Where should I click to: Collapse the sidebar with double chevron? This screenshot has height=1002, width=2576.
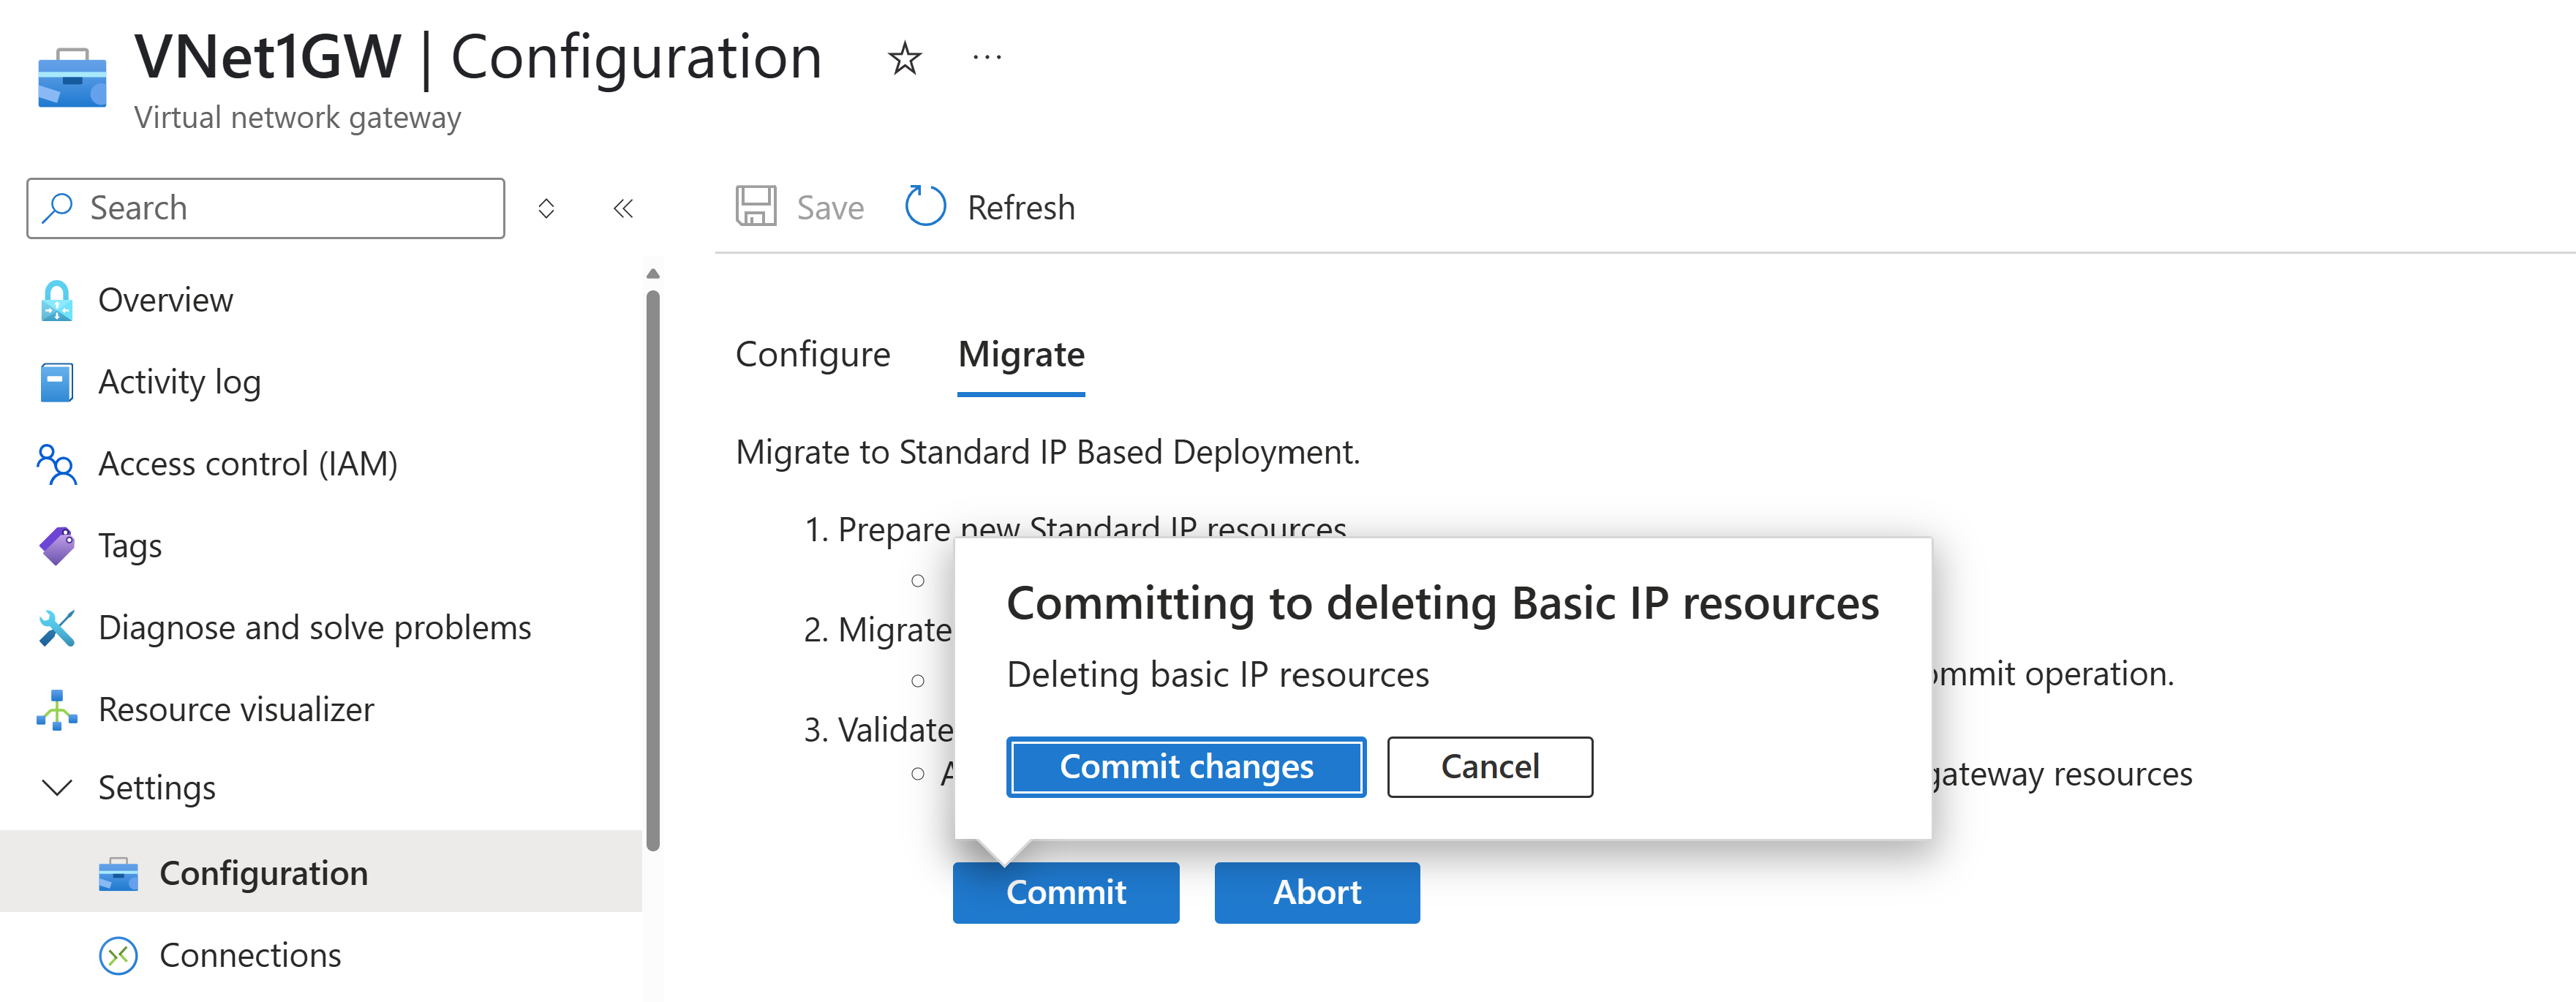[623, 208]
